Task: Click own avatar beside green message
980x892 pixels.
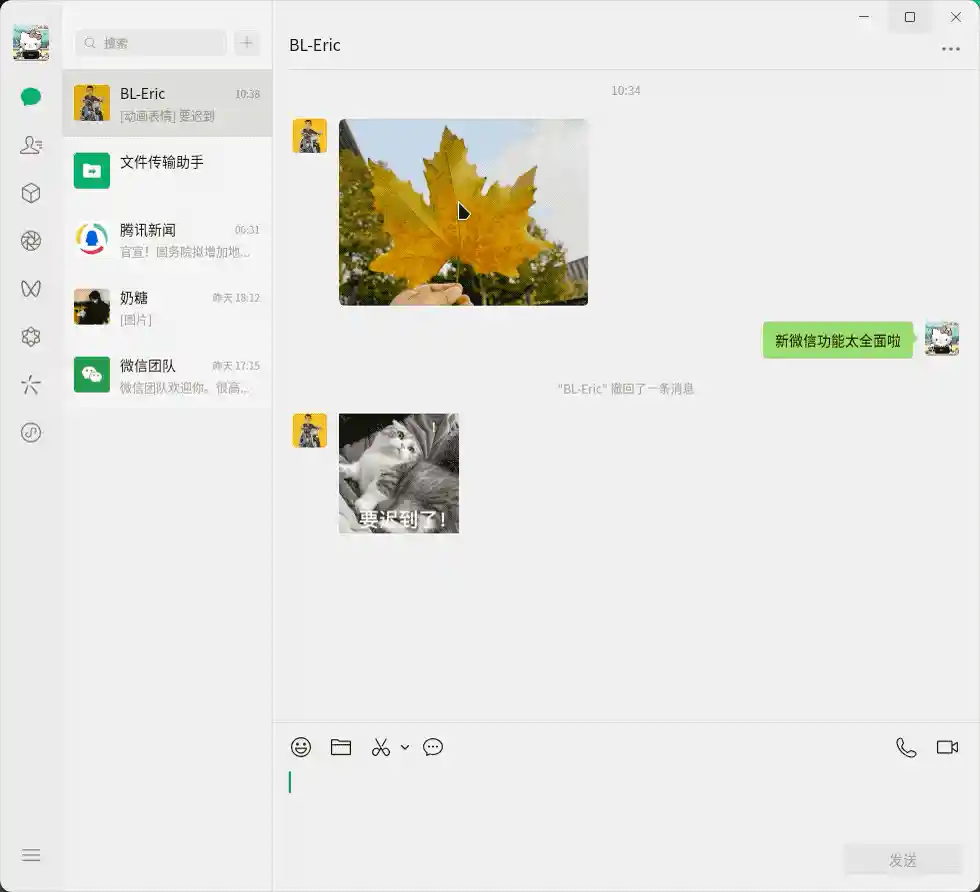Action: point(942,339)
